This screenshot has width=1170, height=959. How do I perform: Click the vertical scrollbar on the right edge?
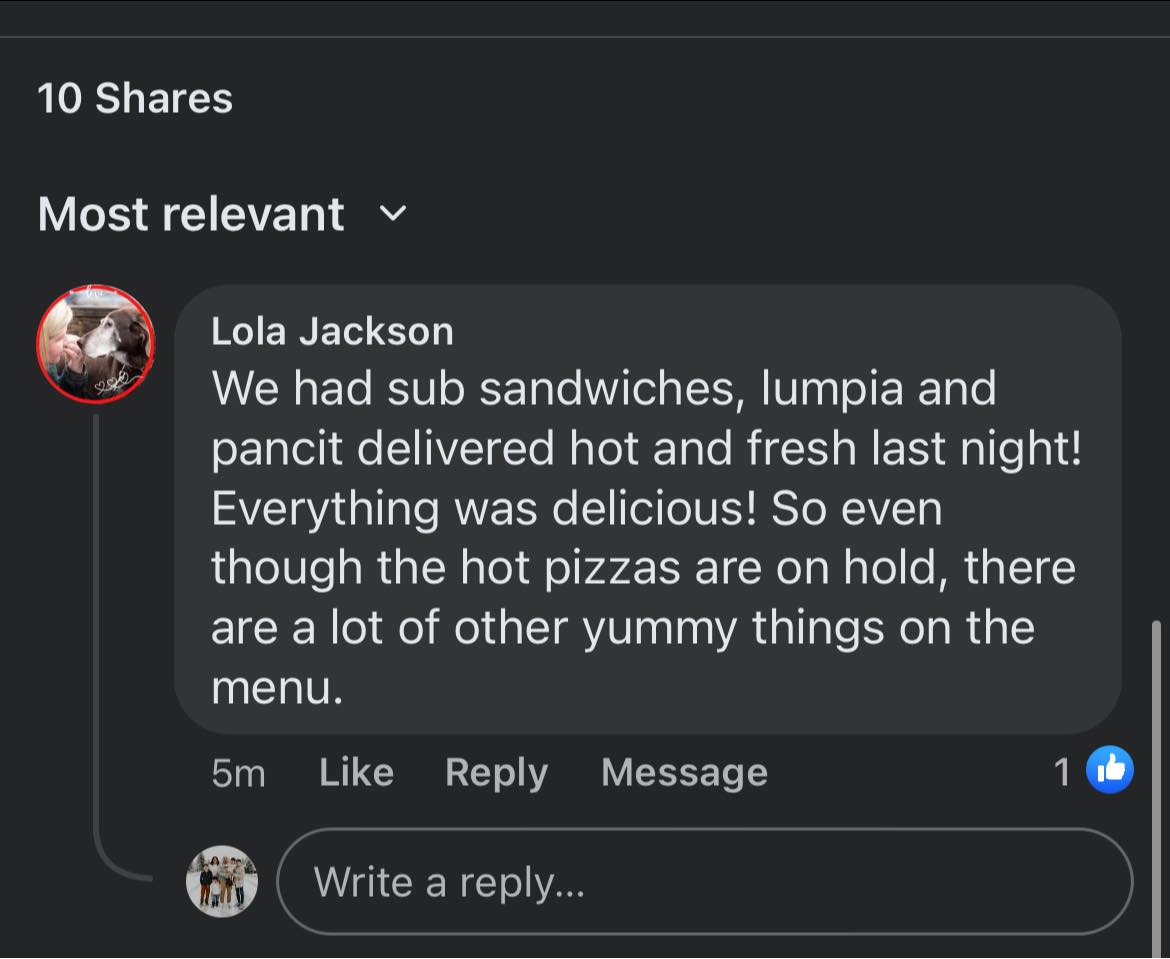(x=1156, y=787)
